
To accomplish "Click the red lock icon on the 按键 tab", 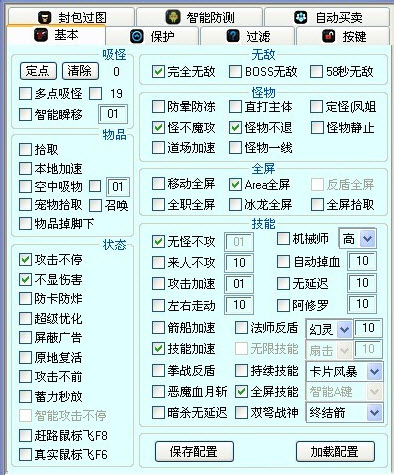I will pos(329,36).
